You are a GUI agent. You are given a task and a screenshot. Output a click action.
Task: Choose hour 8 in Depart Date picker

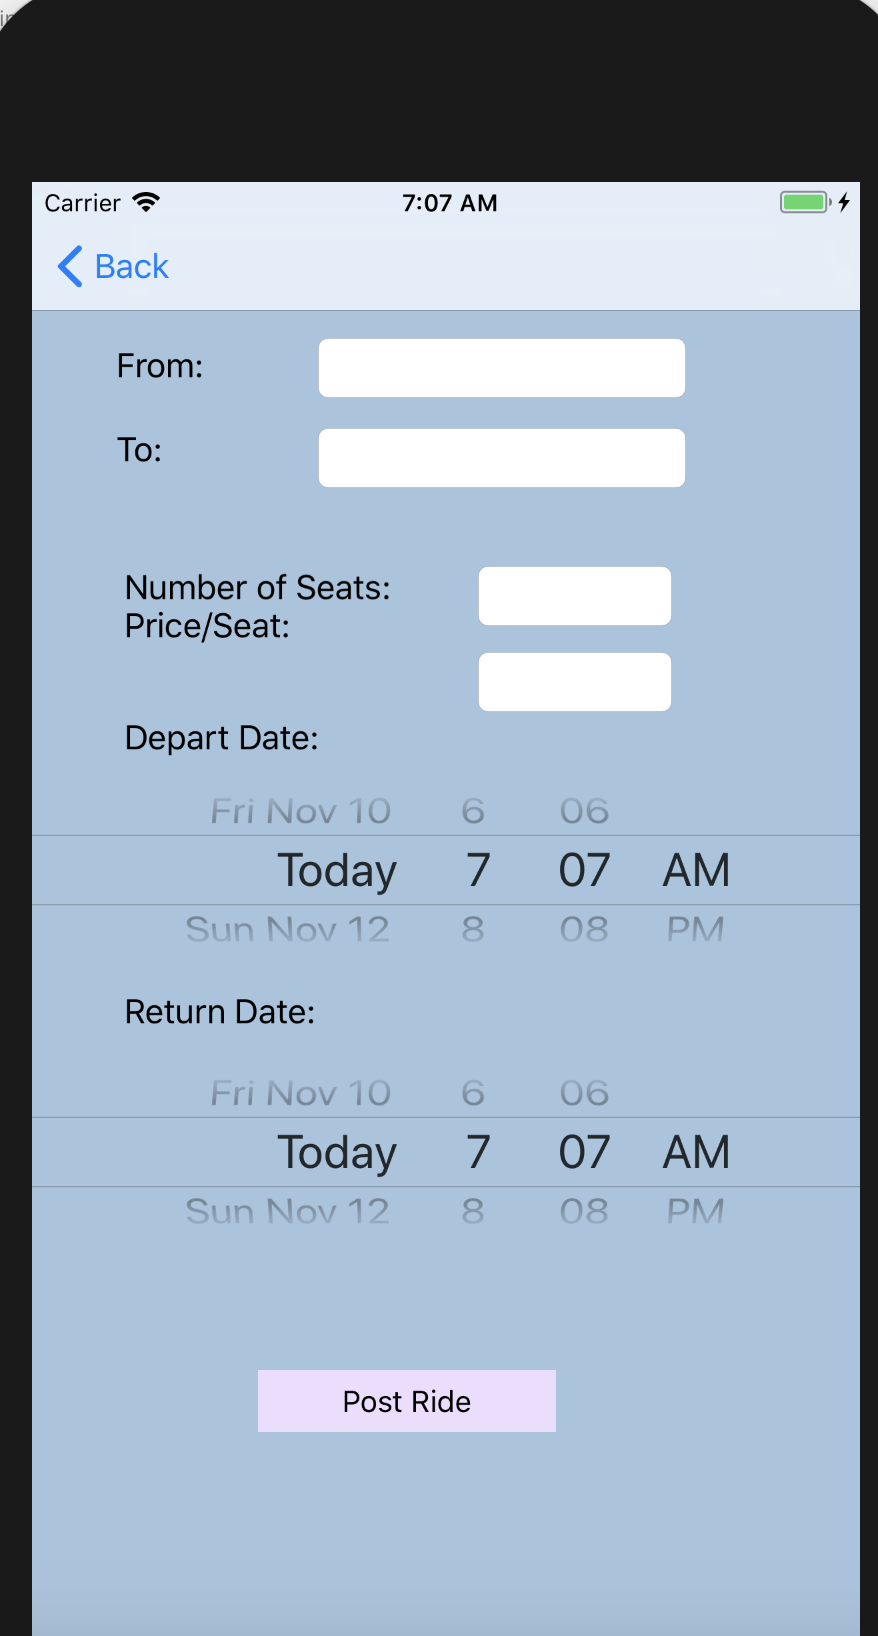[473, 929]
